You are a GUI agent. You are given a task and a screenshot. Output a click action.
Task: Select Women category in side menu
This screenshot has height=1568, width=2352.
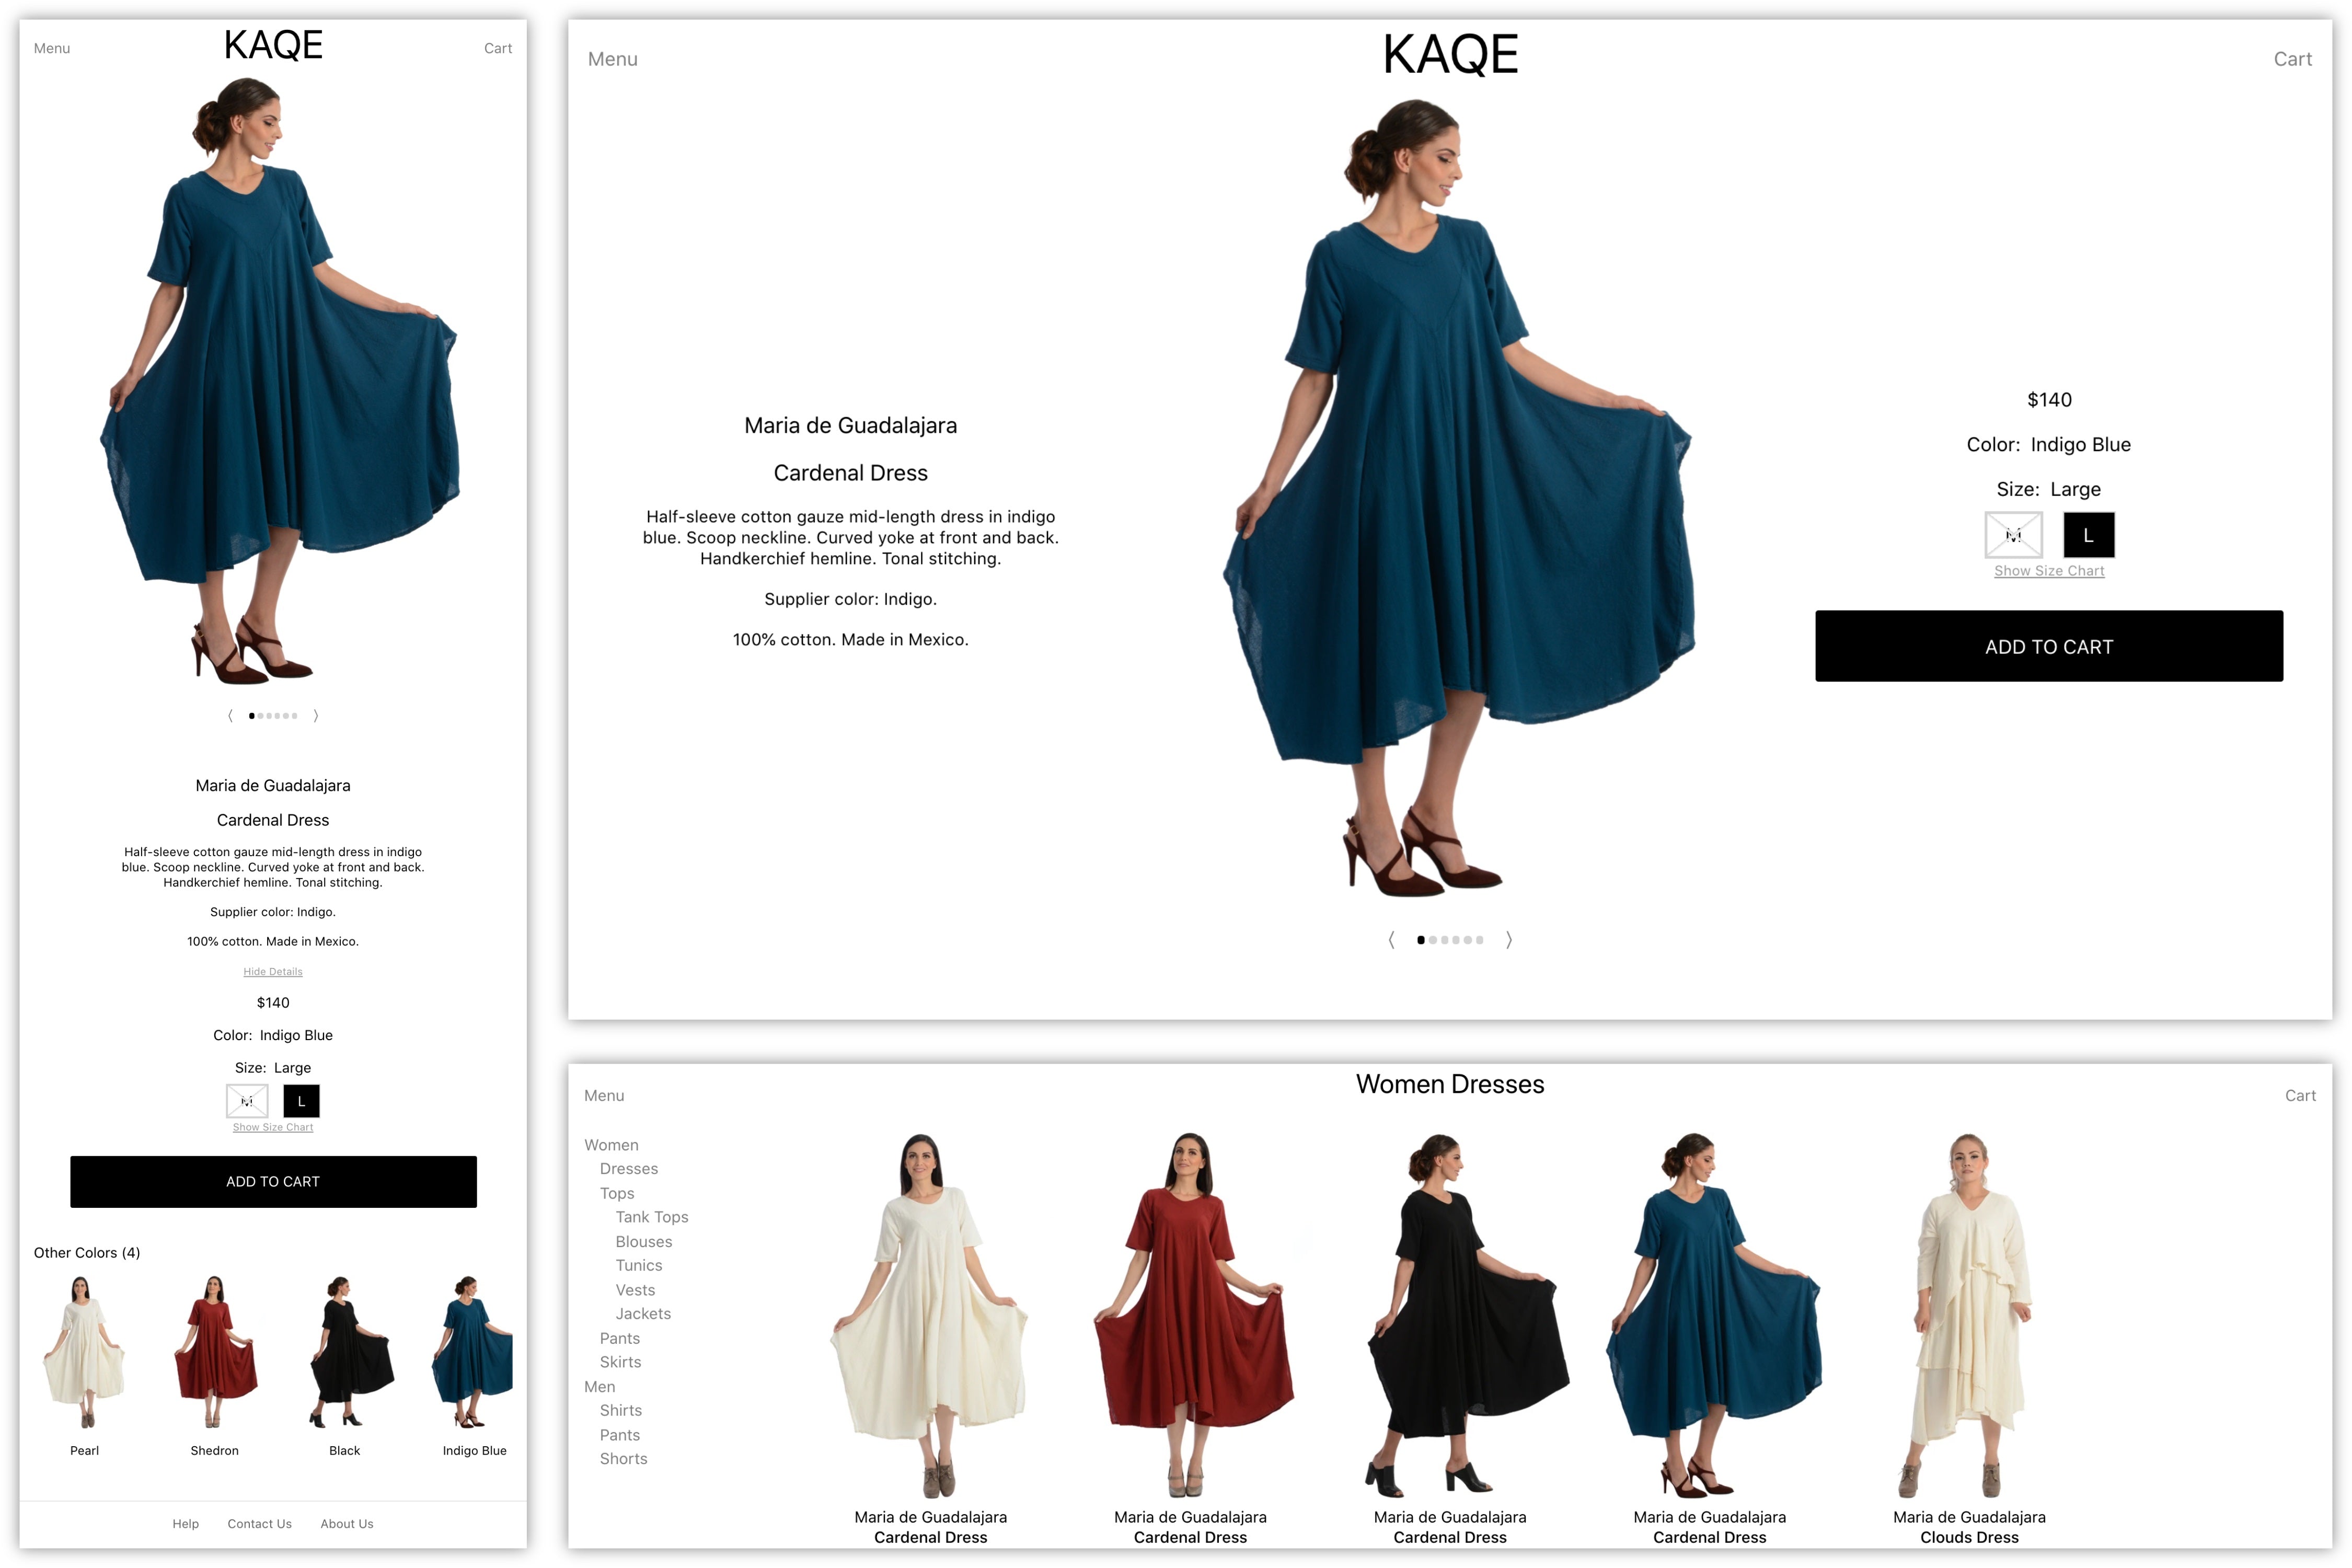[x=611, y=1145]
